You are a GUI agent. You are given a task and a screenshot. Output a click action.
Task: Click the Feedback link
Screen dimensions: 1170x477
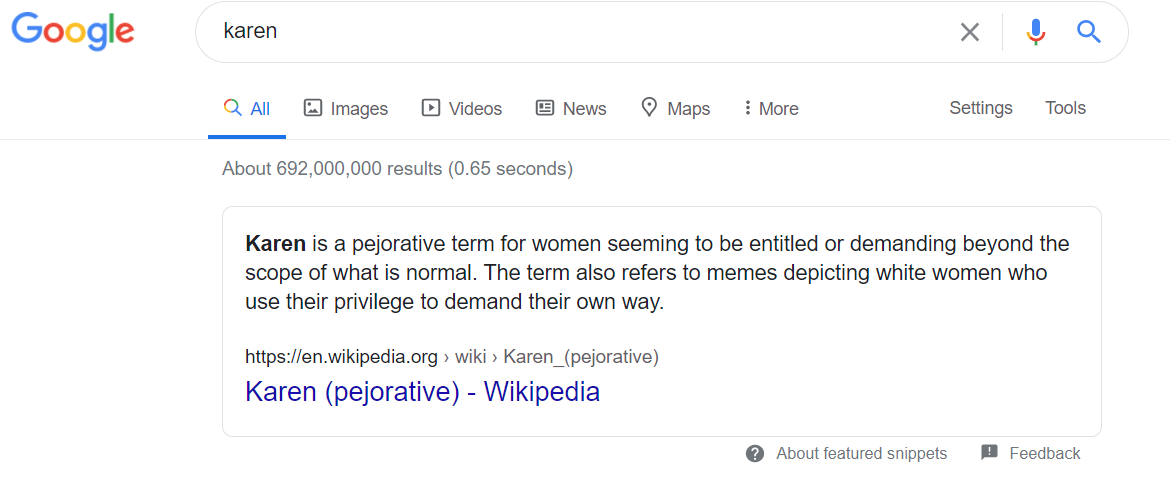(x=1045, y=453)
